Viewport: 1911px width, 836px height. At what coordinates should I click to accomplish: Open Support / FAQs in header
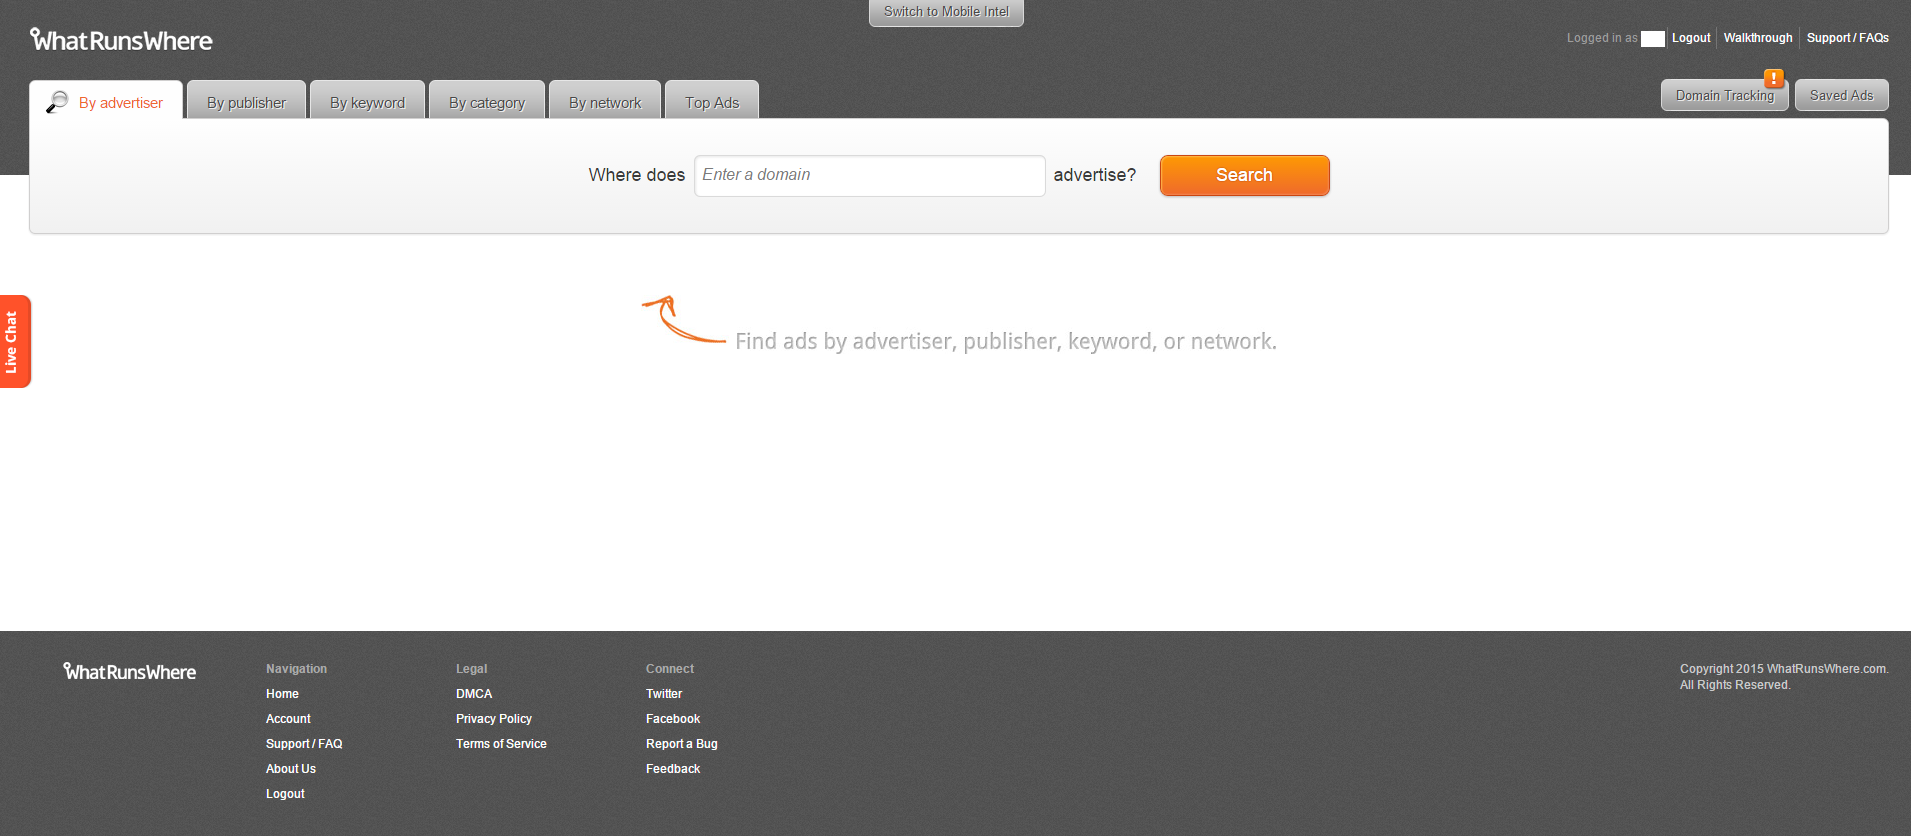tap(1848, 38)
